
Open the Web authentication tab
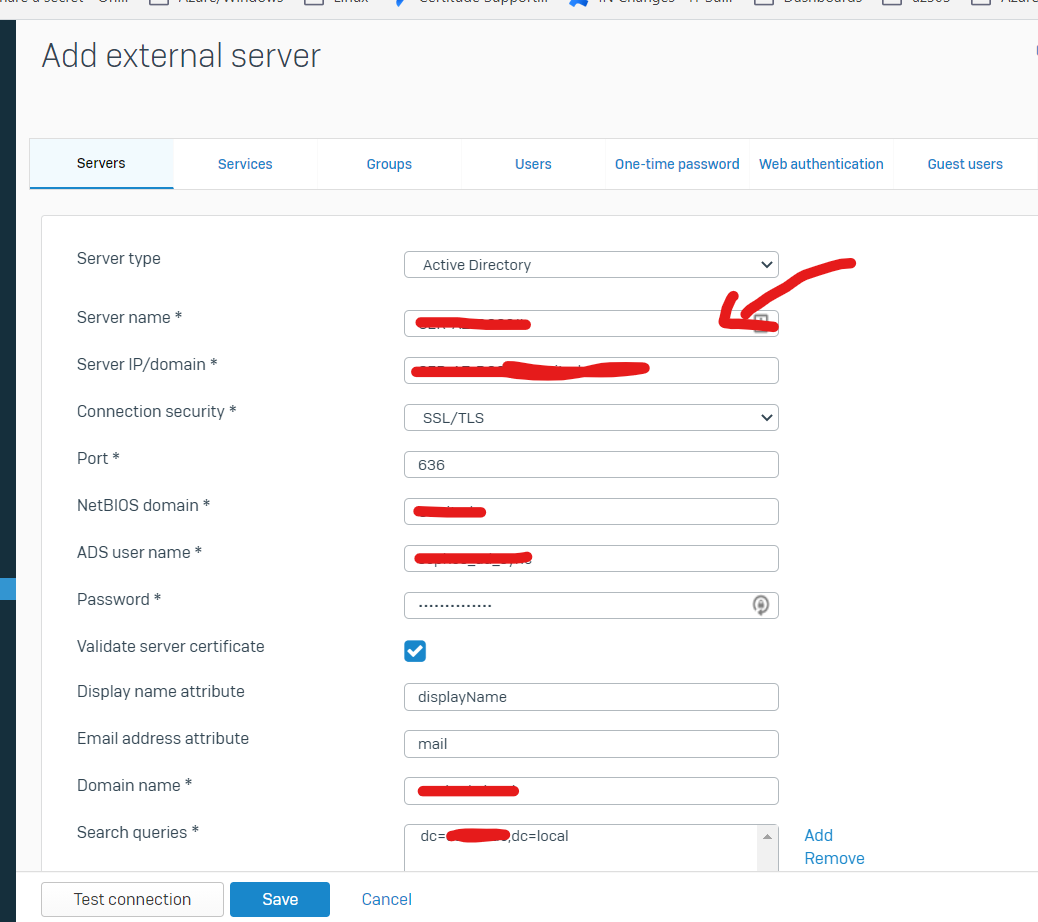[821, 164]
